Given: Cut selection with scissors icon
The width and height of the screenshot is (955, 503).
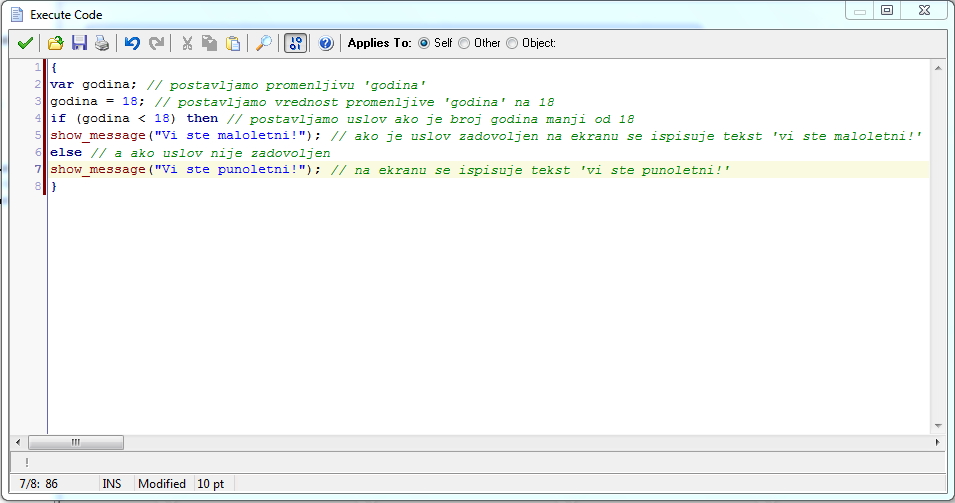Looking at the screenshot, I should pos(187,43).
